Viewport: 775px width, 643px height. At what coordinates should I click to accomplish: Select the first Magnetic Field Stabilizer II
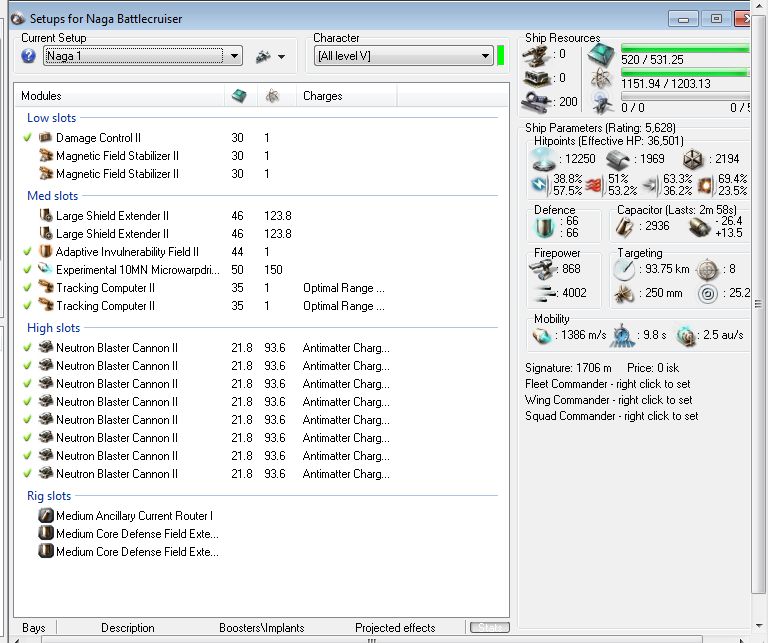(x=117, y=156)
